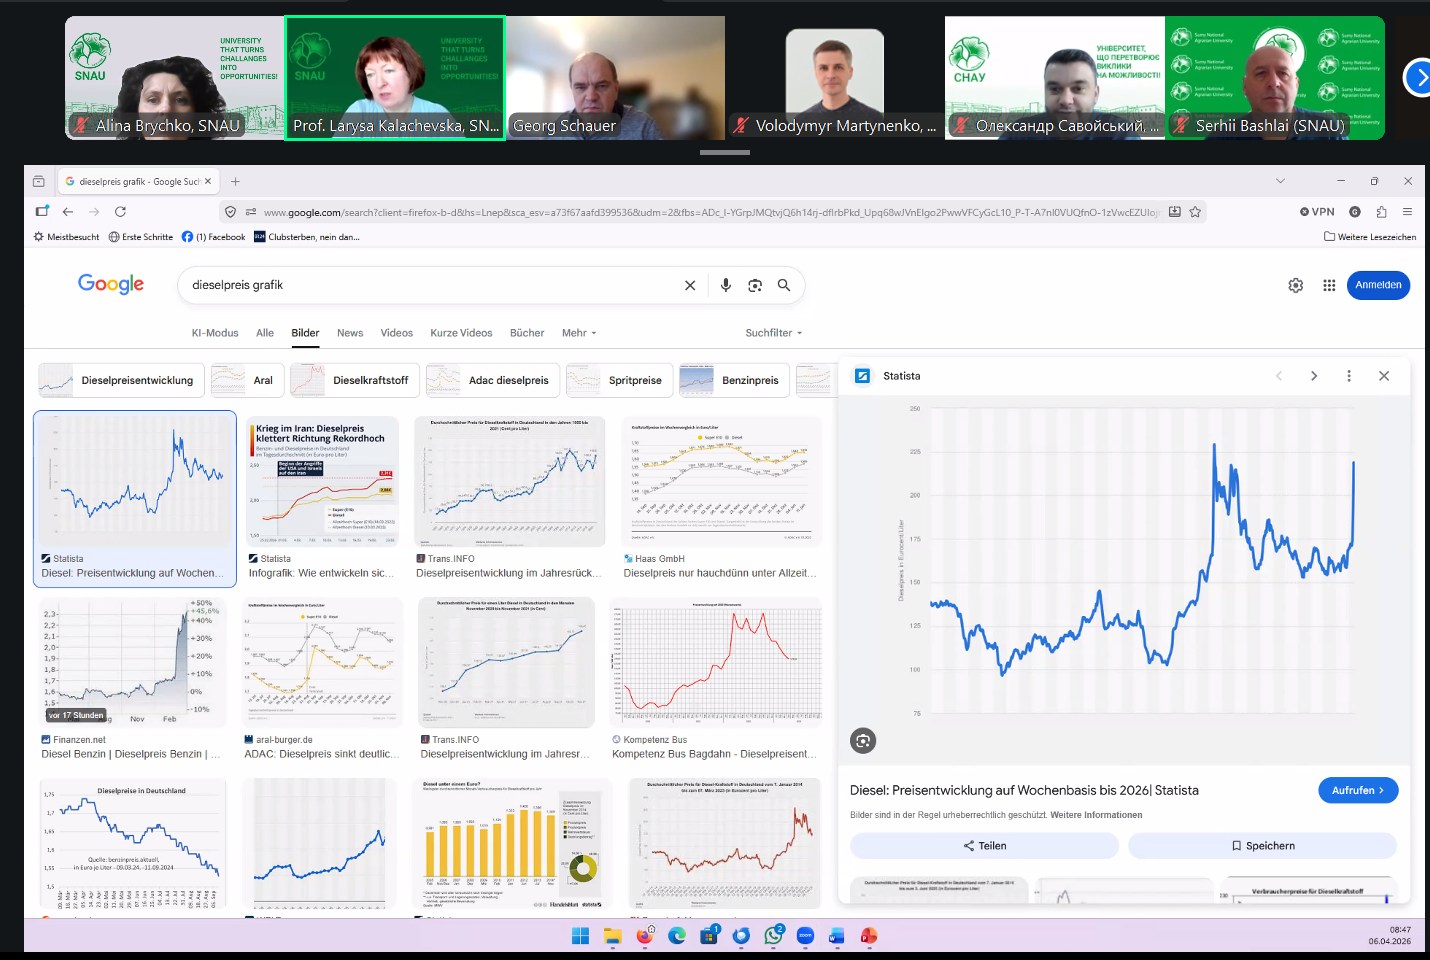Screen dimensions: 1430x960
Task: Open three-dot menu in Statista preview
Action: 1349,376
